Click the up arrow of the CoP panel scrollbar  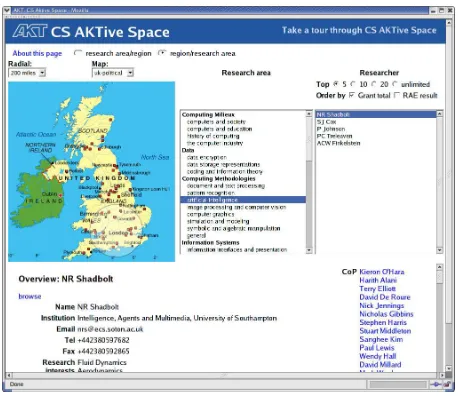click(440, 267)
